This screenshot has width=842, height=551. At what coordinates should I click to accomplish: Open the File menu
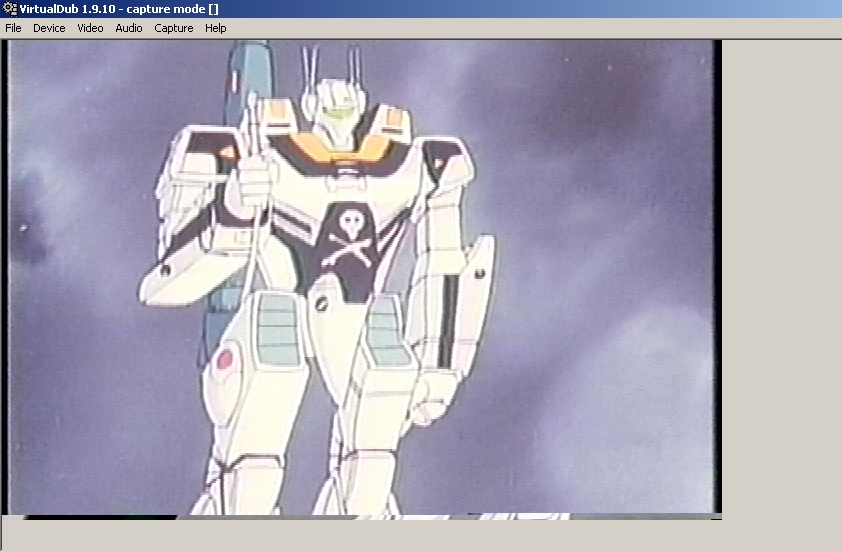pos(13,28)
